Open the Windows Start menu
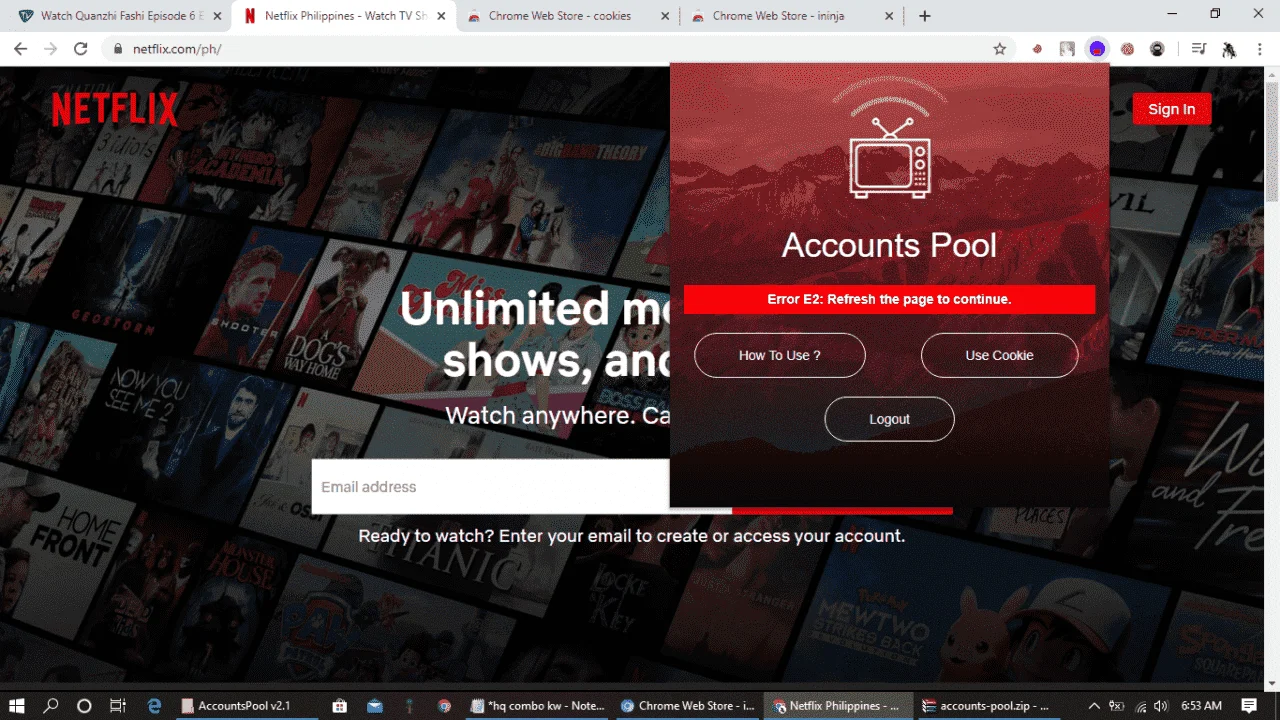This screenshot has height=720, width=1280. [18, 706]
